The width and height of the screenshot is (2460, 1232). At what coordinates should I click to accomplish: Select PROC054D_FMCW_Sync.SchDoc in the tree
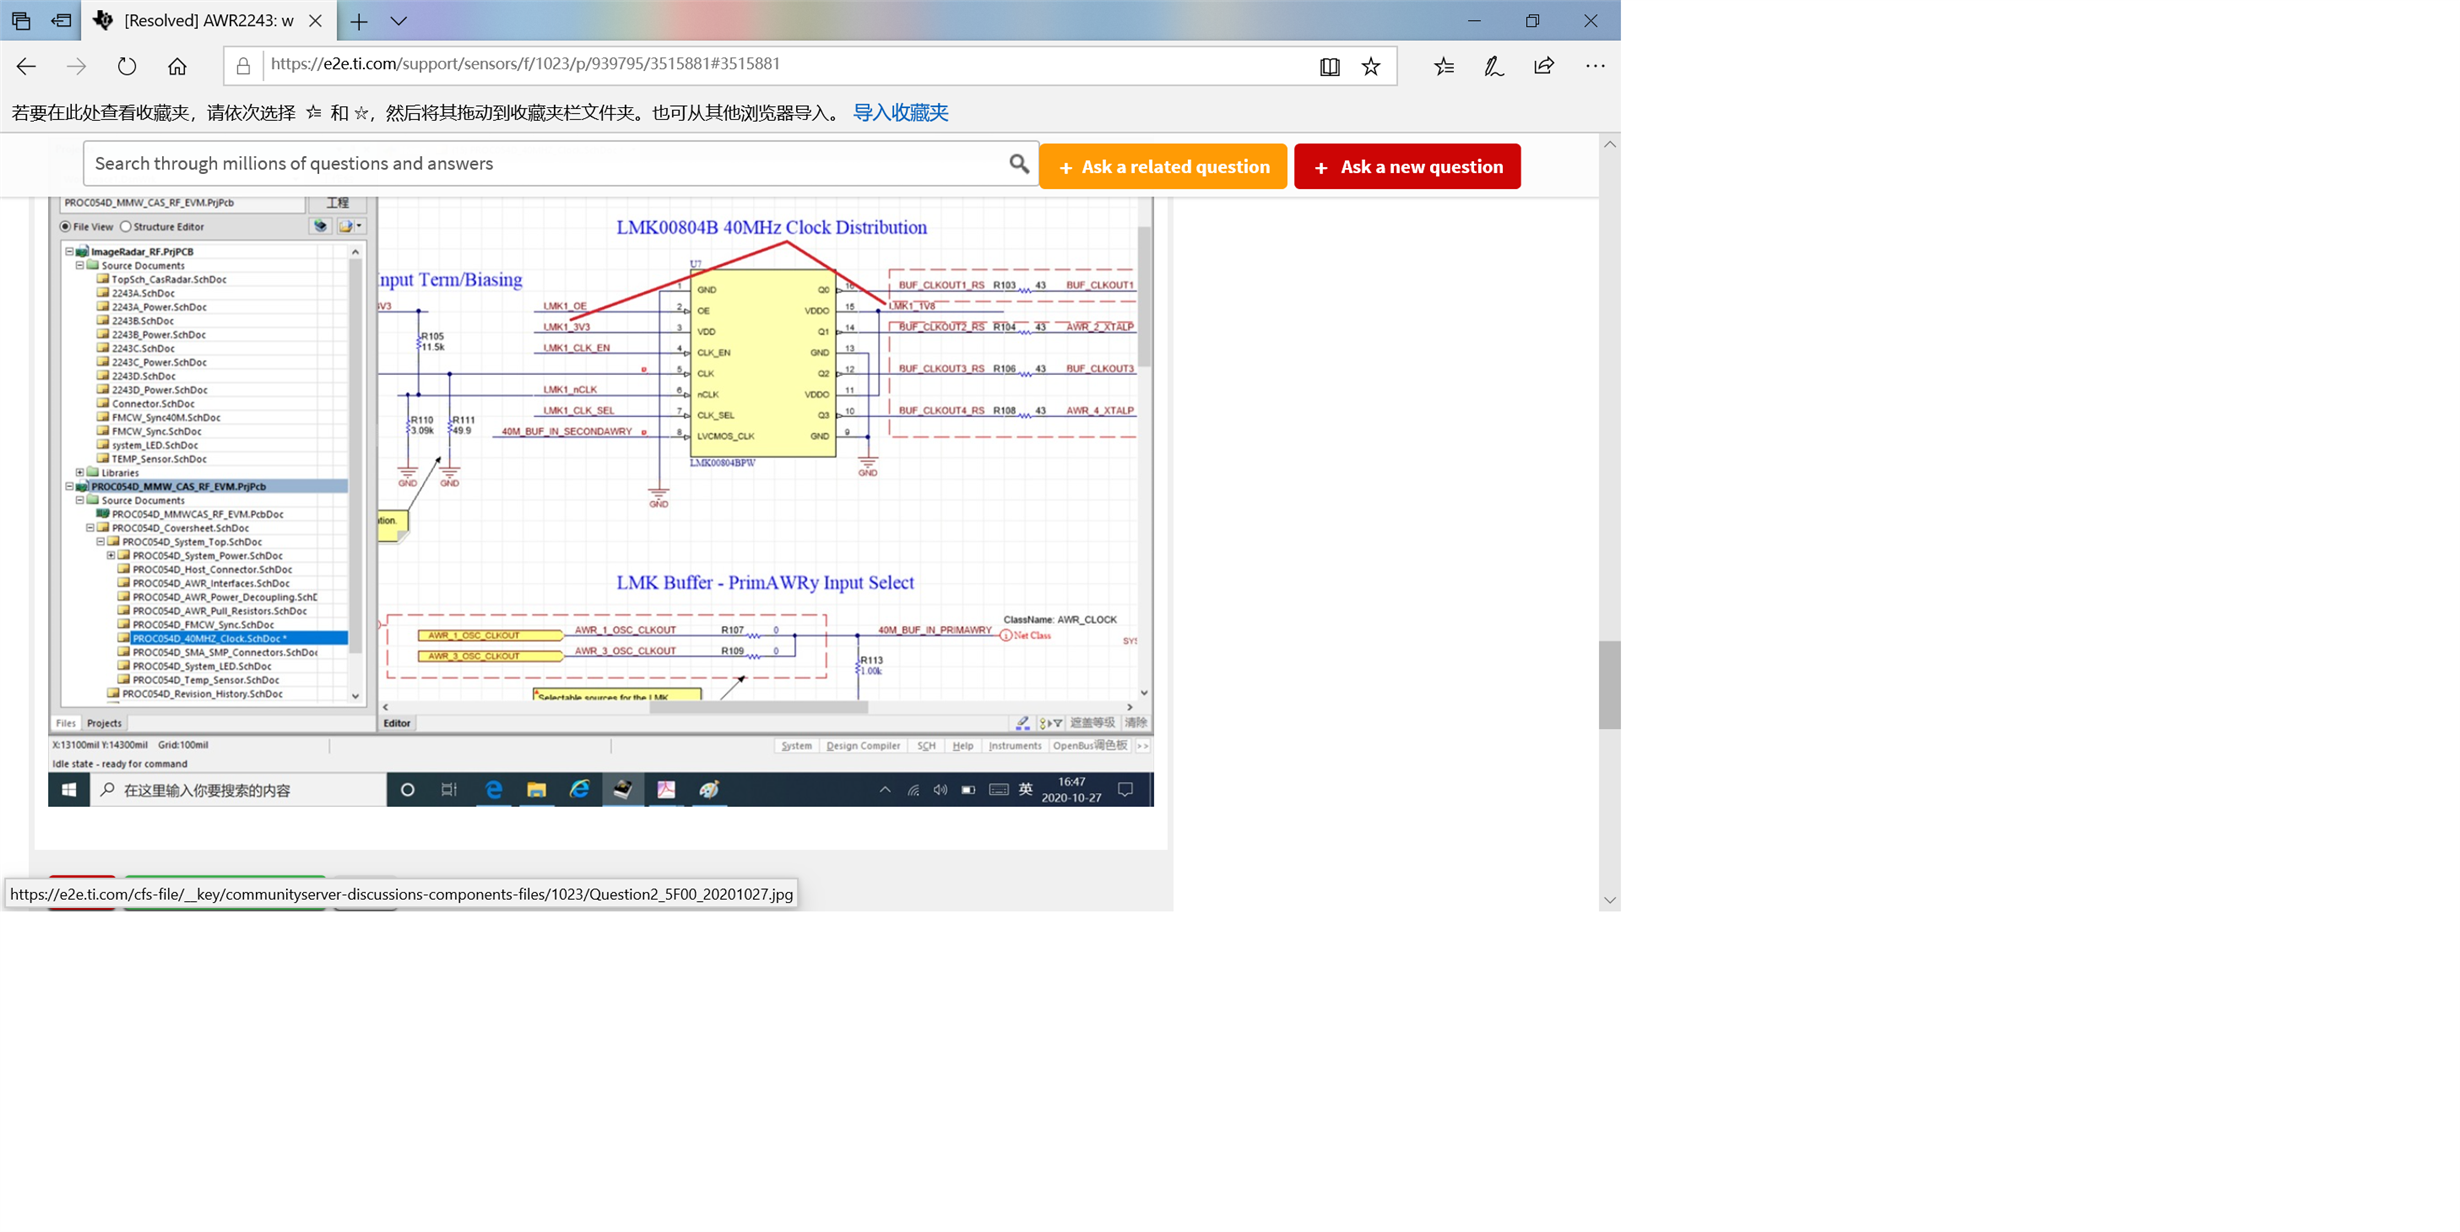point(203,624)
